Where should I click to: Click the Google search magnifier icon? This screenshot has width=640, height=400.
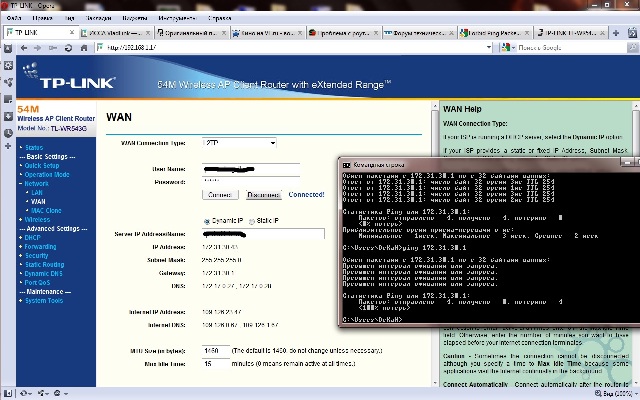[632, 47]
